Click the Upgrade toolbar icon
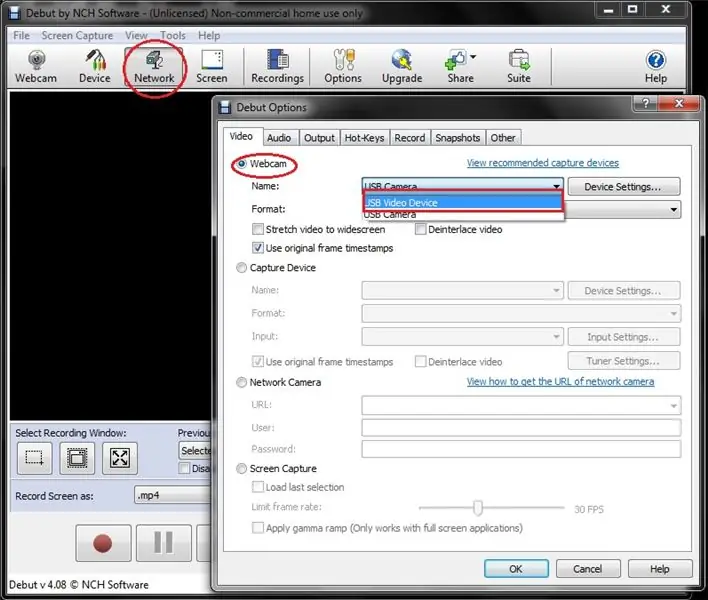 coord(402,67)
